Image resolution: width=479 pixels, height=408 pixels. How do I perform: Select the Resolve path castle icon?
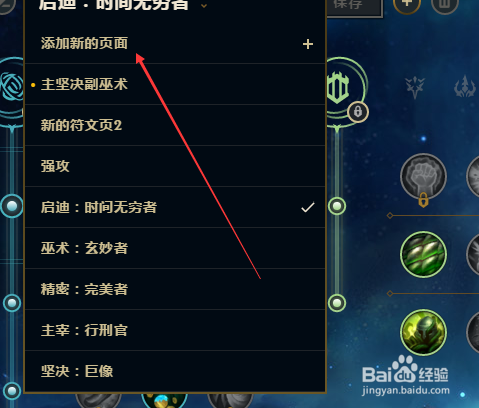pos(338,88)
